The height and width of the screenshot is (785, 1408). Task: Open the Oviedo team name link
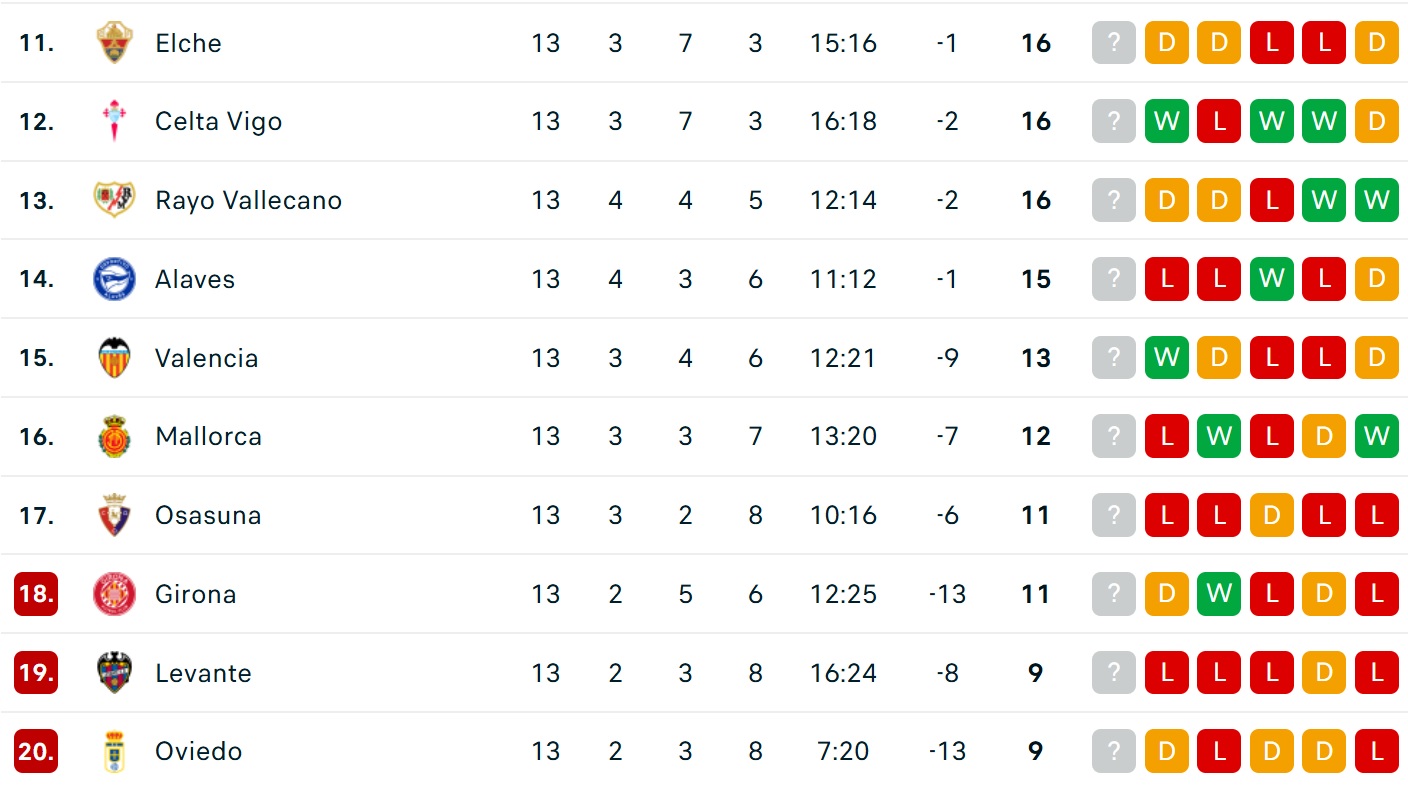tap(198, 751)
